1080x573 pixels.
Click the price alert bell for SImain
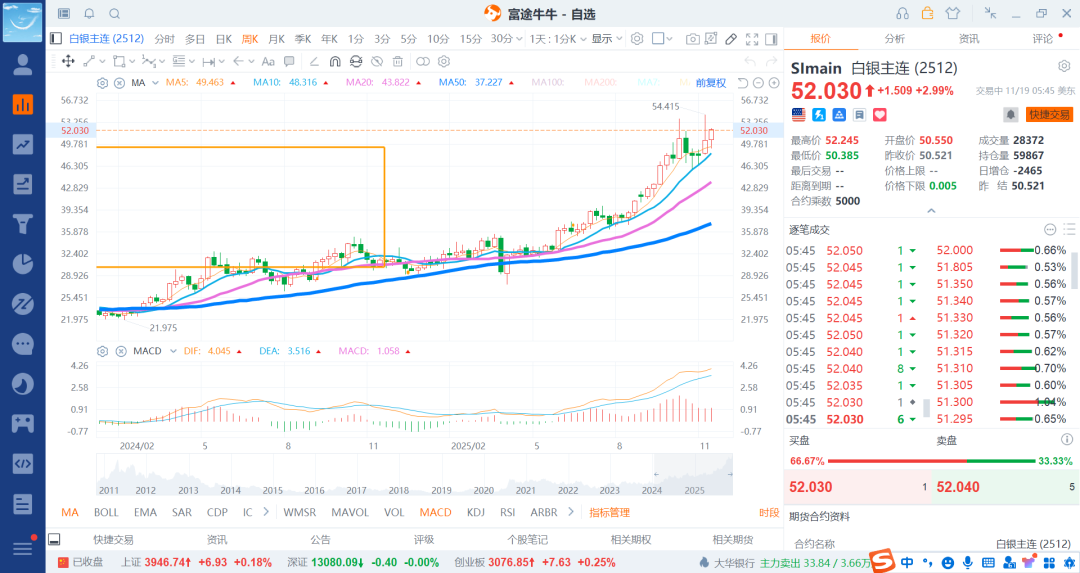coord(1010,114)
